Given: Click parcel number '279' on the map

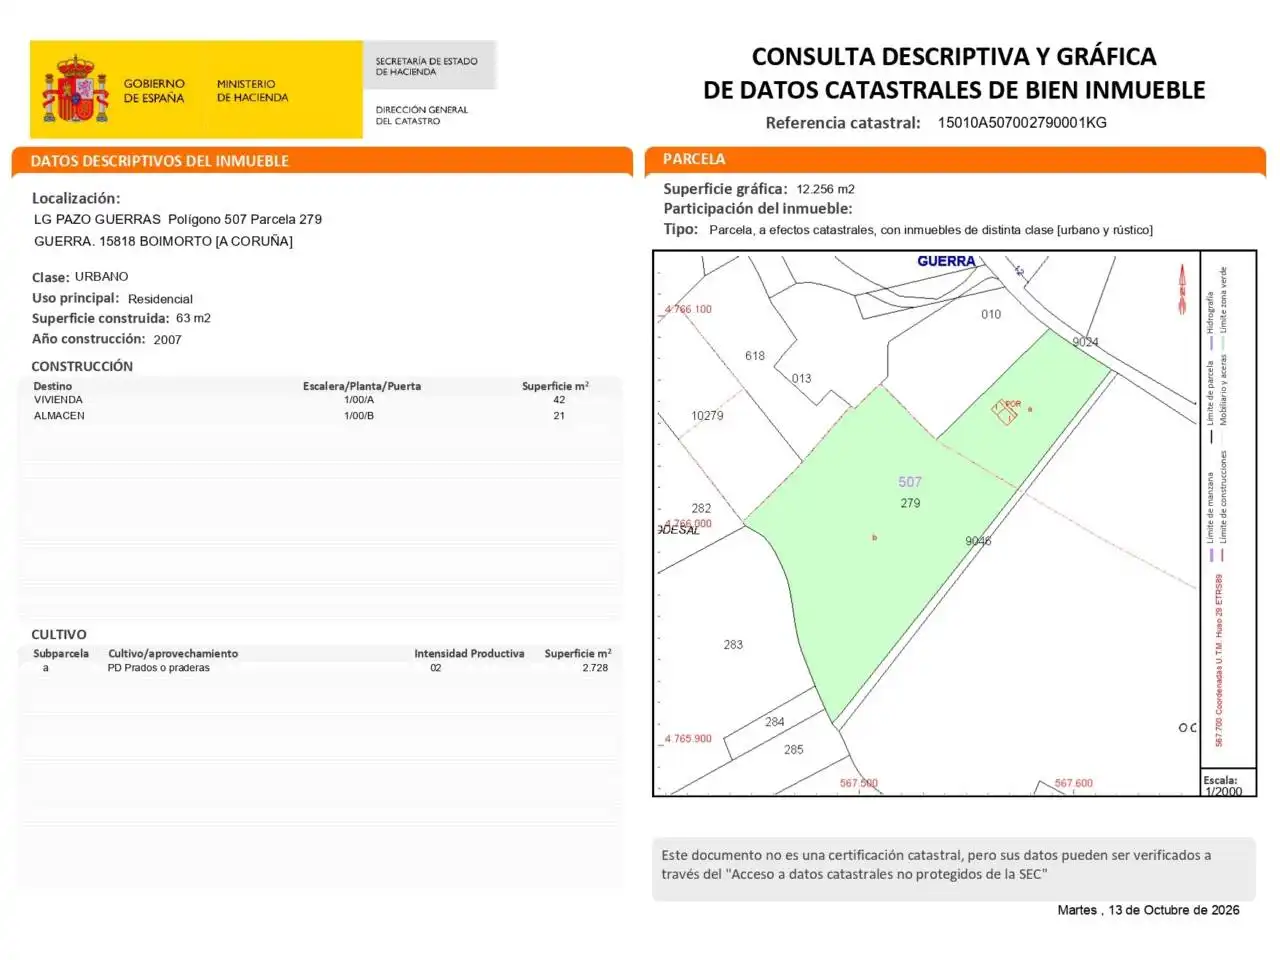Looking at the screenshot, I should 910,503.
